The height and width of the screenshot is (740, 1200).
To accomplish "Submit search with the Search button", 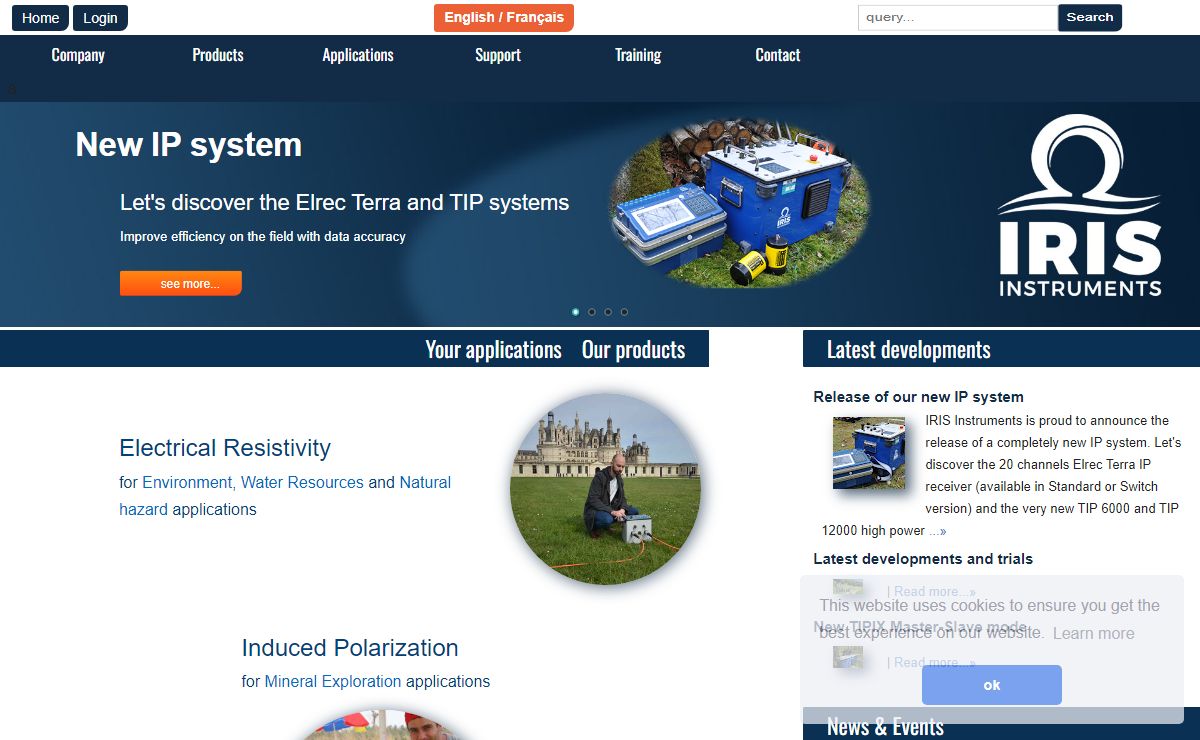I will 1090,17.
